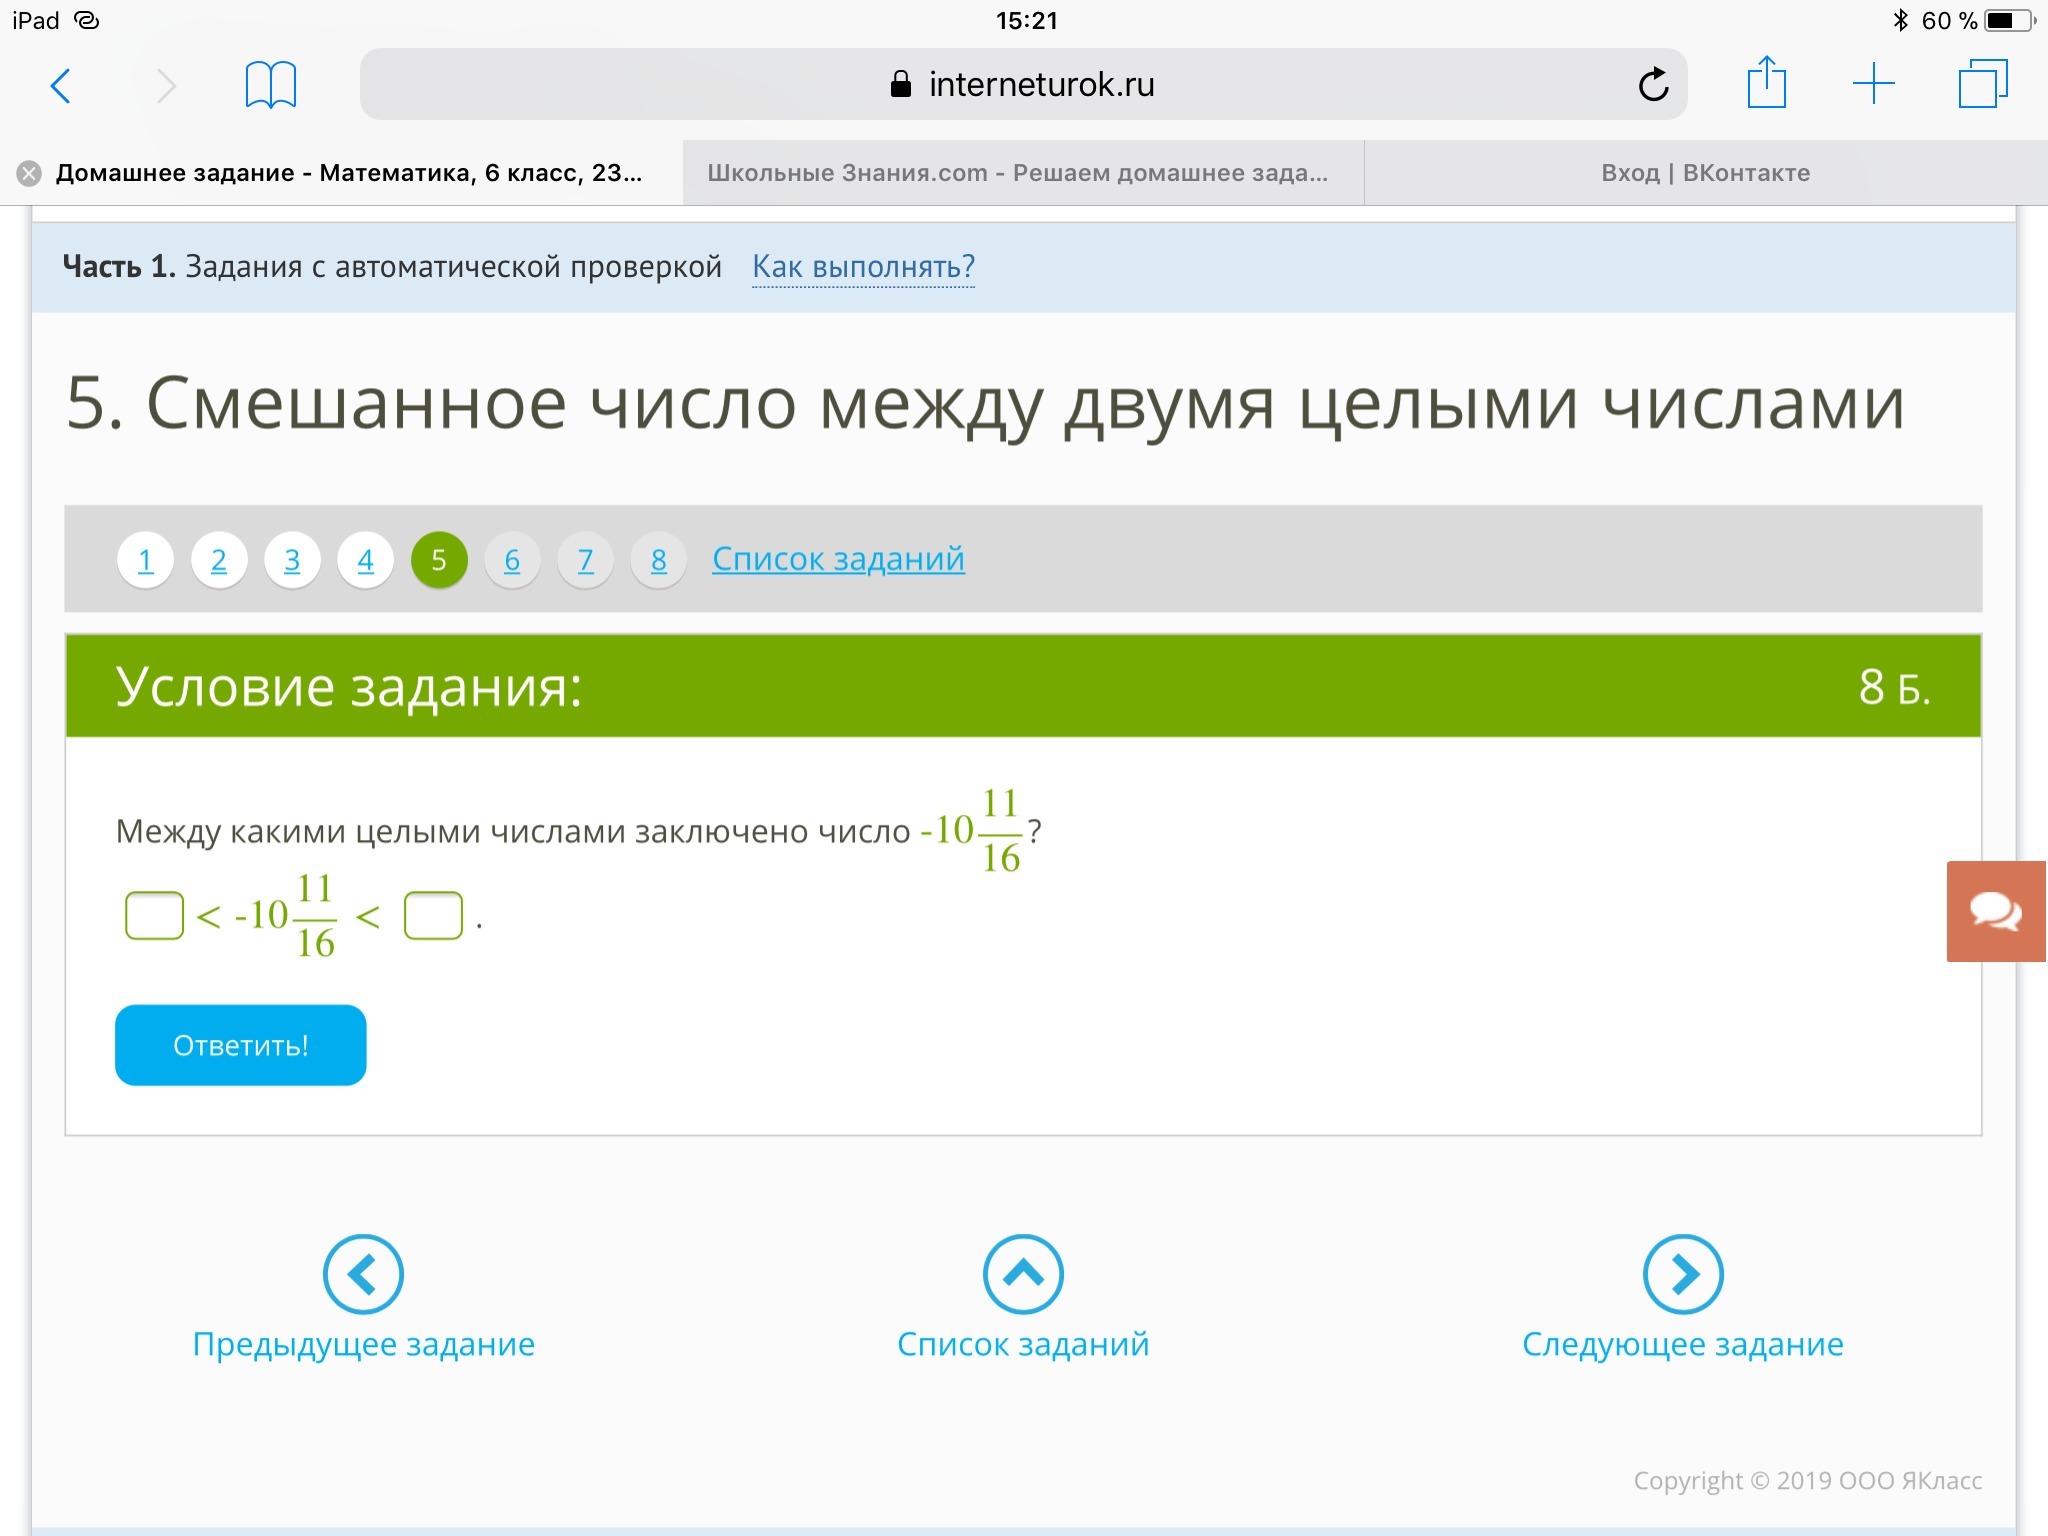Add a new tab with the plus icon

point(1873,84)
